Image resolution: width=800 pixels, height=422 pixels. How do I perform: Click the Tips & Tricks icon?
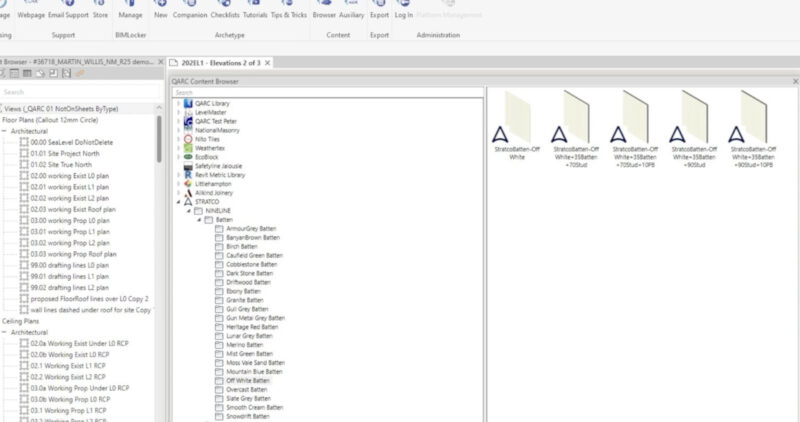tap(289, 10)
